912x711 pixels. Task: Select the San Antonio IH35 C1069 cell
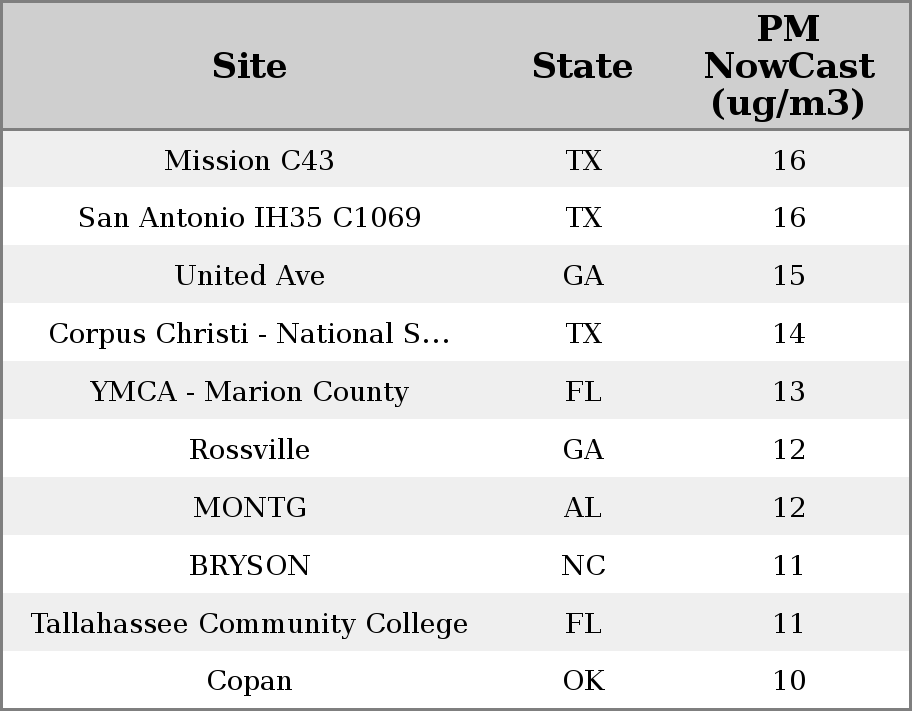point(249,218)
